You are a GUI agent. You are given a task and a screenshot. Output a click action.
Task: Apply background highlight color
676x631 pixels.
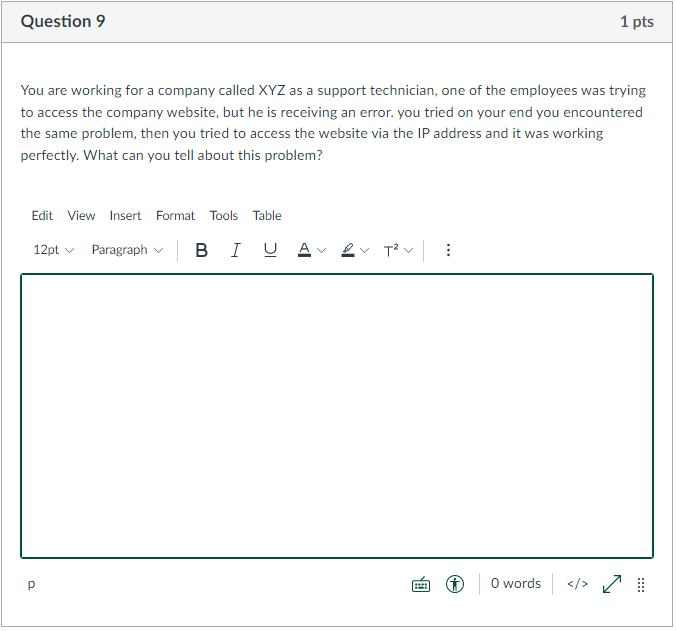tap(348, 250)
